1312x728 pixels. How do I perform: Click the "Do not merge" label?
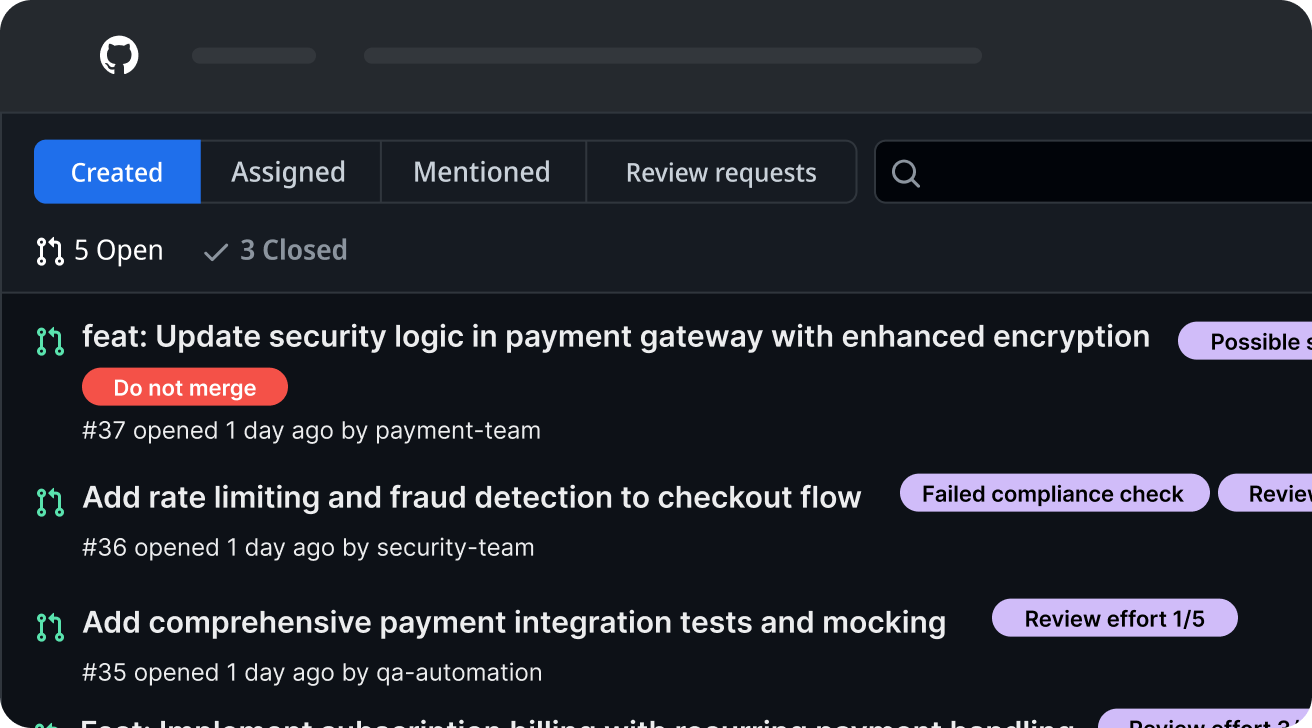(x=184, y=387)
